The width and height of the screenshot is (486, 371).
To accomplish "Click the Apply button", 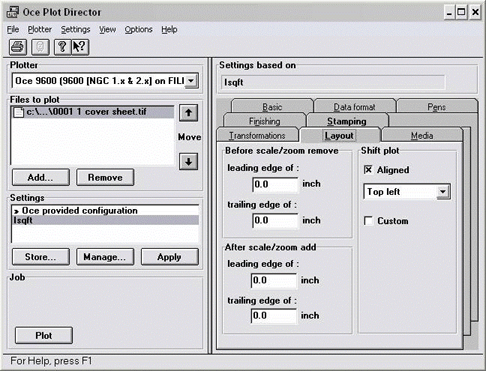I will 170,257.
